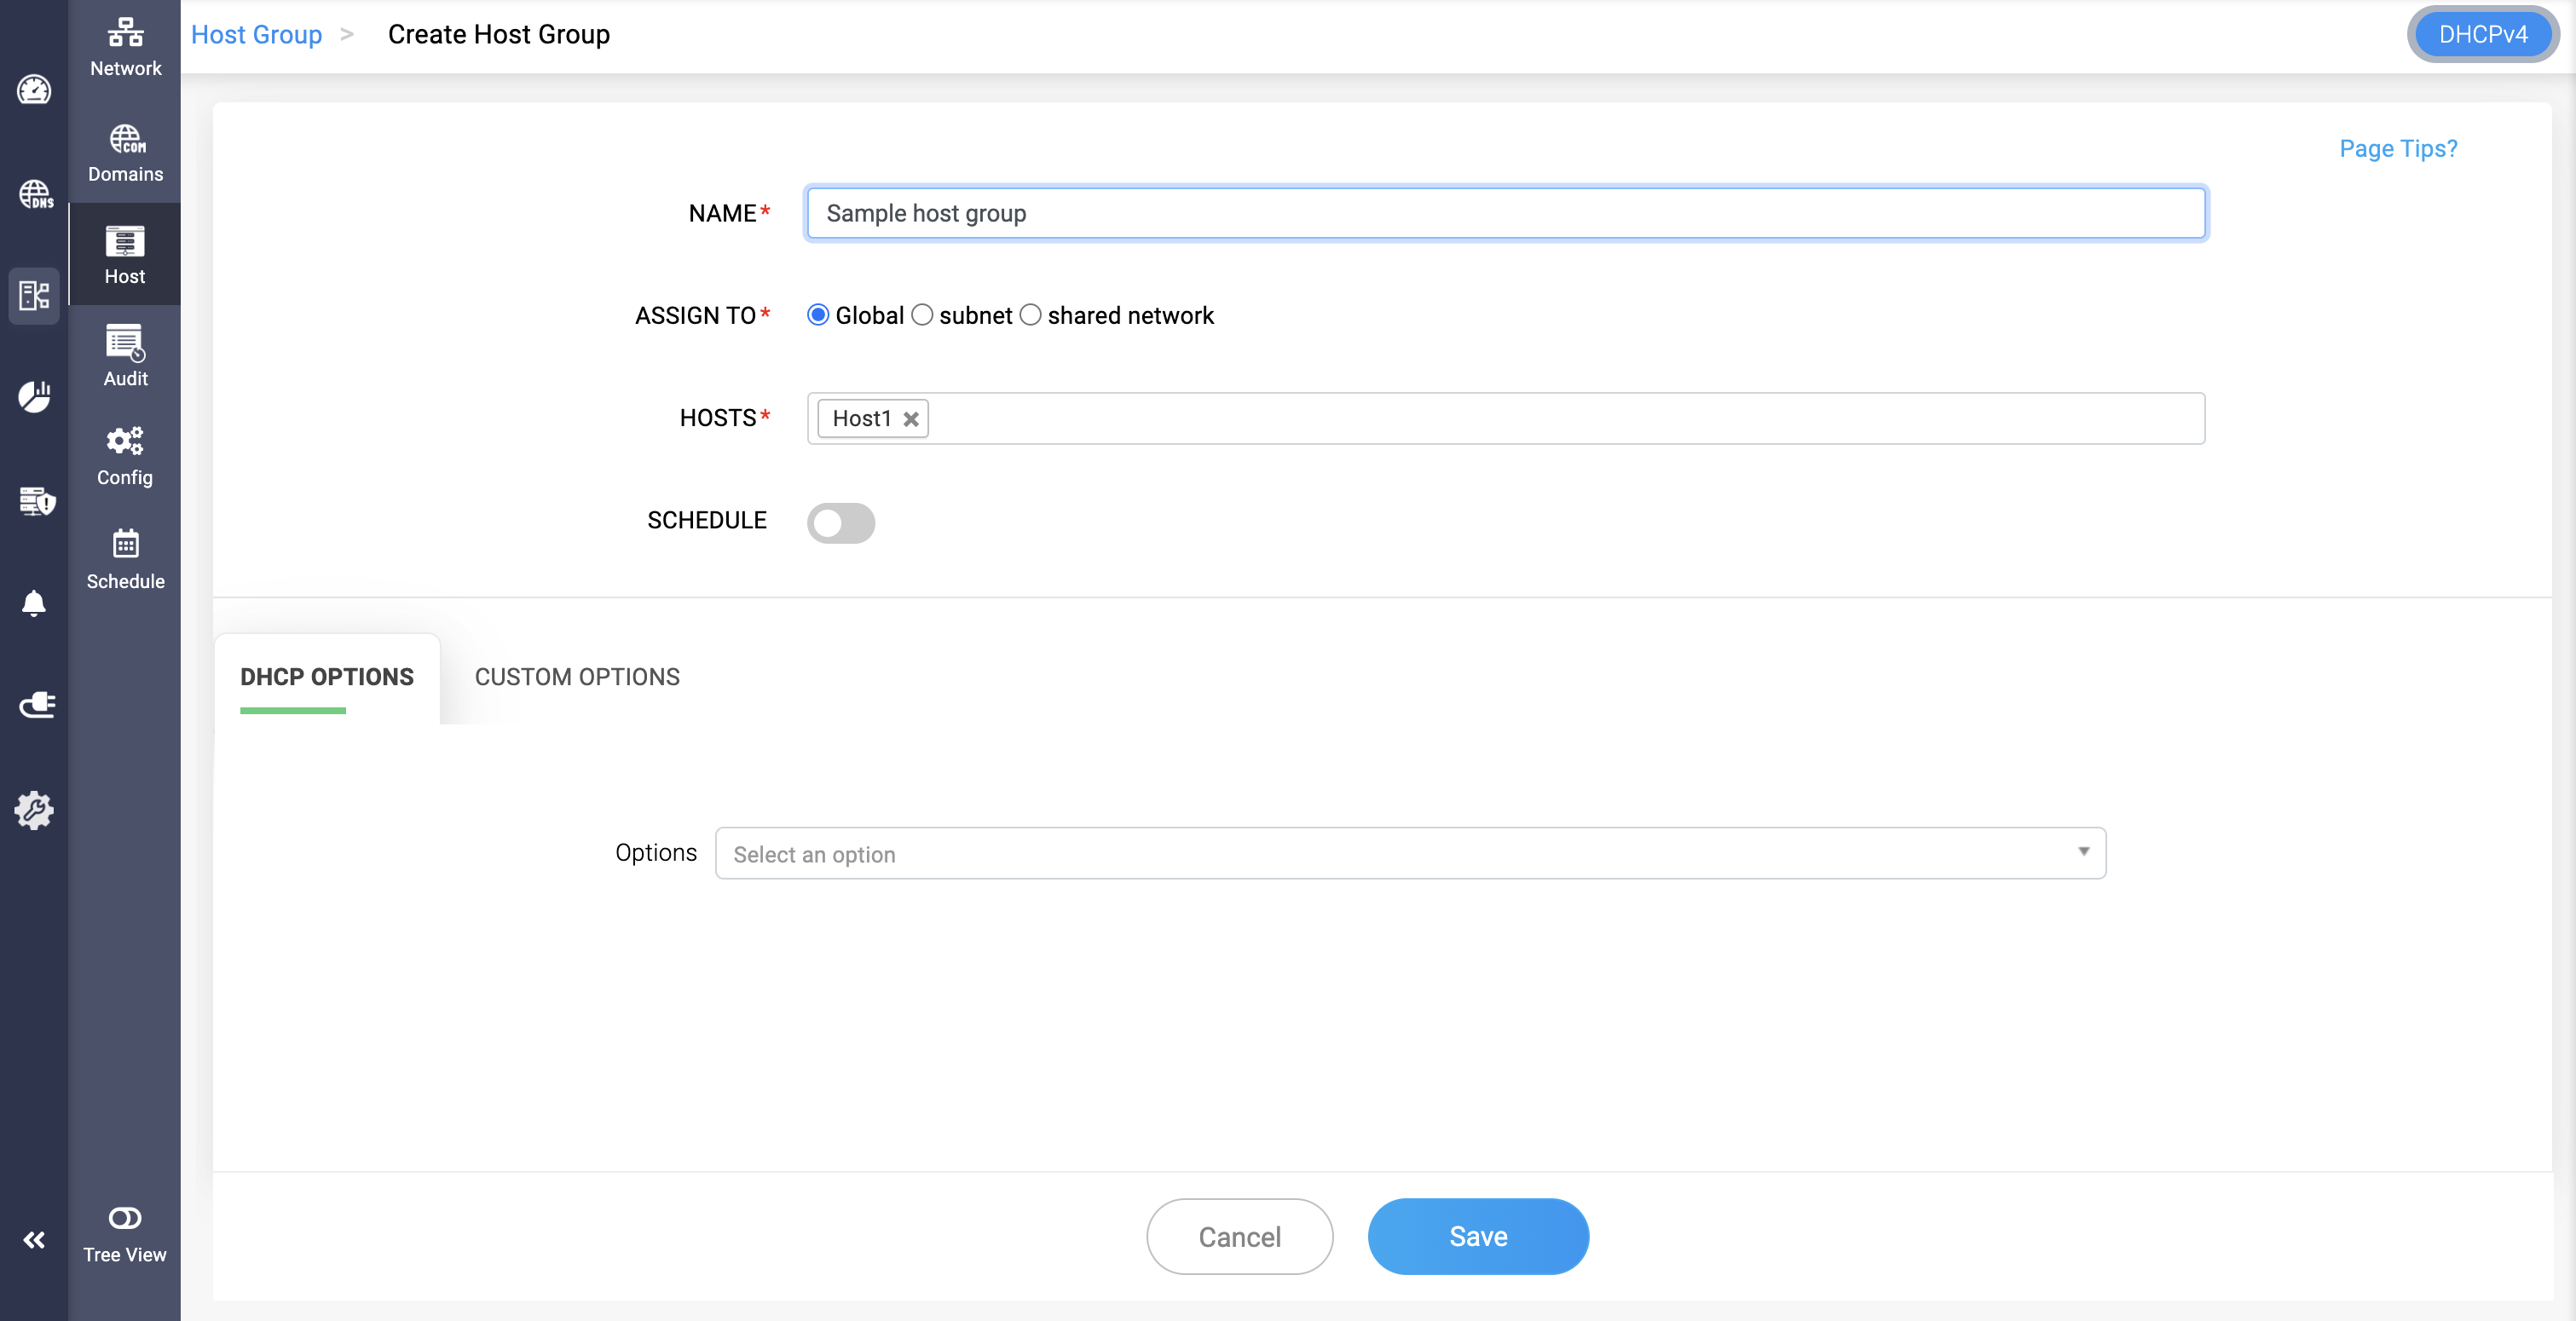The image size is (2576, 1321).
Task: Enable the Schedule toggle switch
Action: click(x=841, y=523)
